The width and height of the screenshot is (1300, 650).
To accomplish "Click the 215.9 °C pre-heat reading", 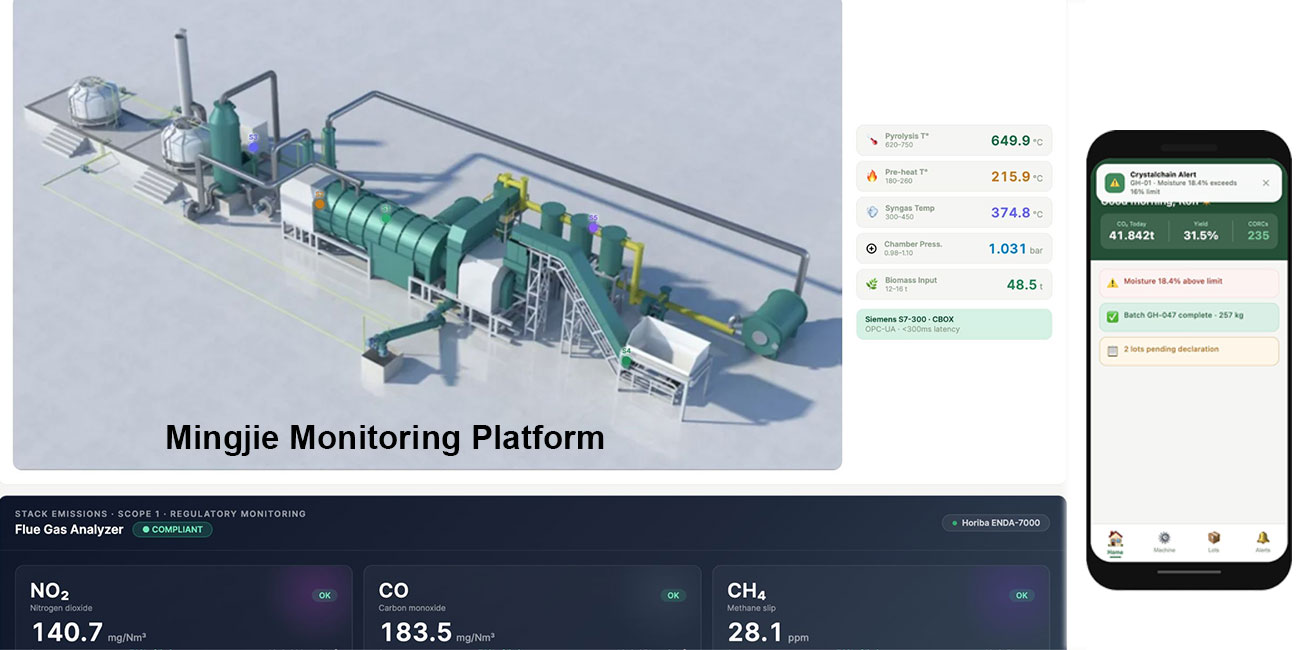I will 1017,177.
